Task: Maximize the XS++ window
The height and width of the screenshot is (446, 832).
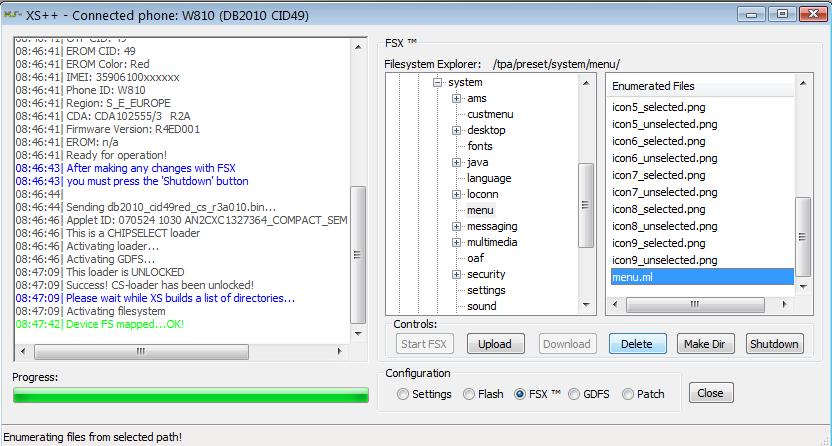Action: 782,14
